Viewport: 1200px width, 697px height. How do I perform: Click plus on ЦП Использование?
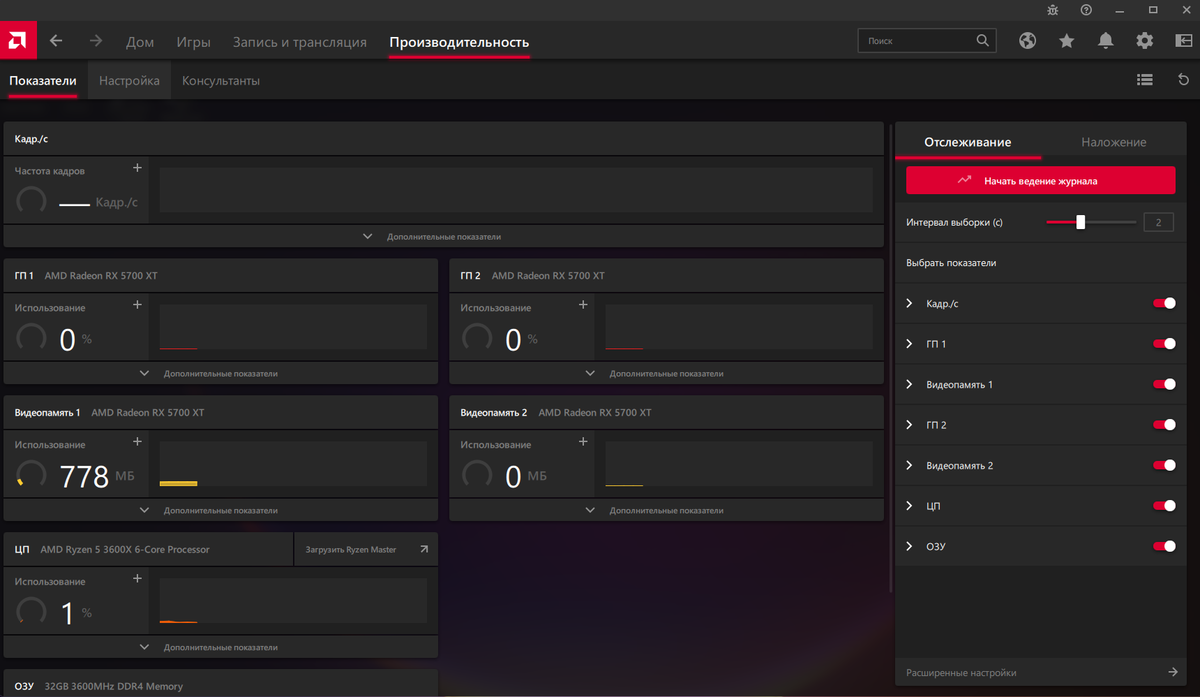pos(138,578)
